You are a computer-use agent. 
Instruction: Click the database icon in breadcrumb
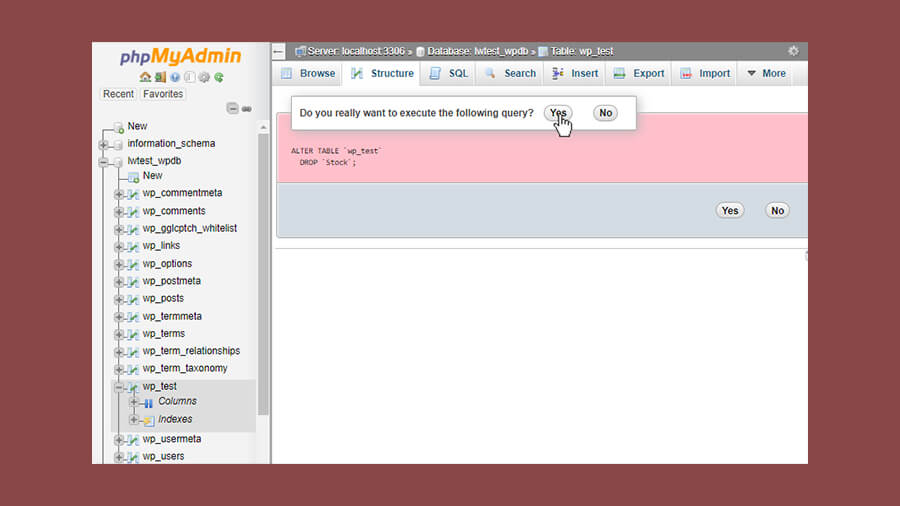coord(420,52)
